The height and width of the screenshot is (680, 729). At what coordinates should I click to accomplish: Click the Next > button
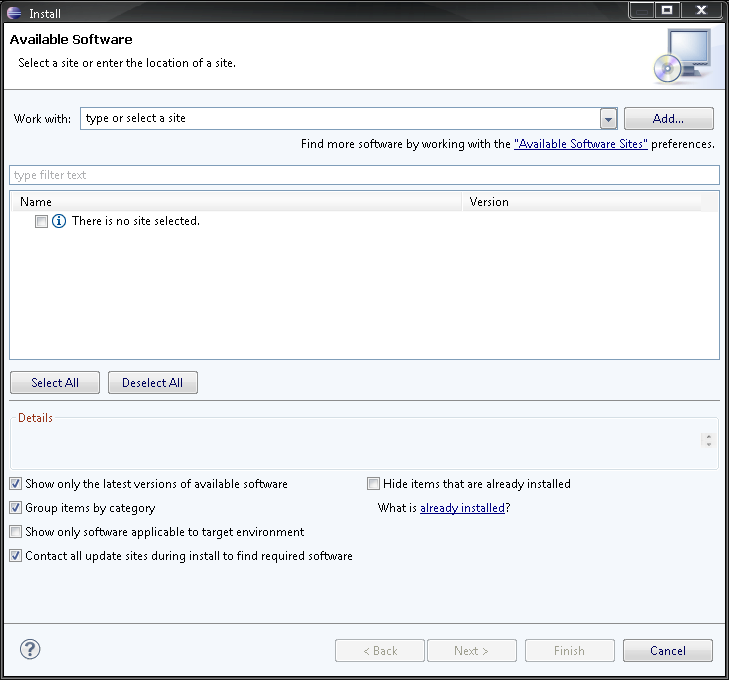click(x=471, y=650)
